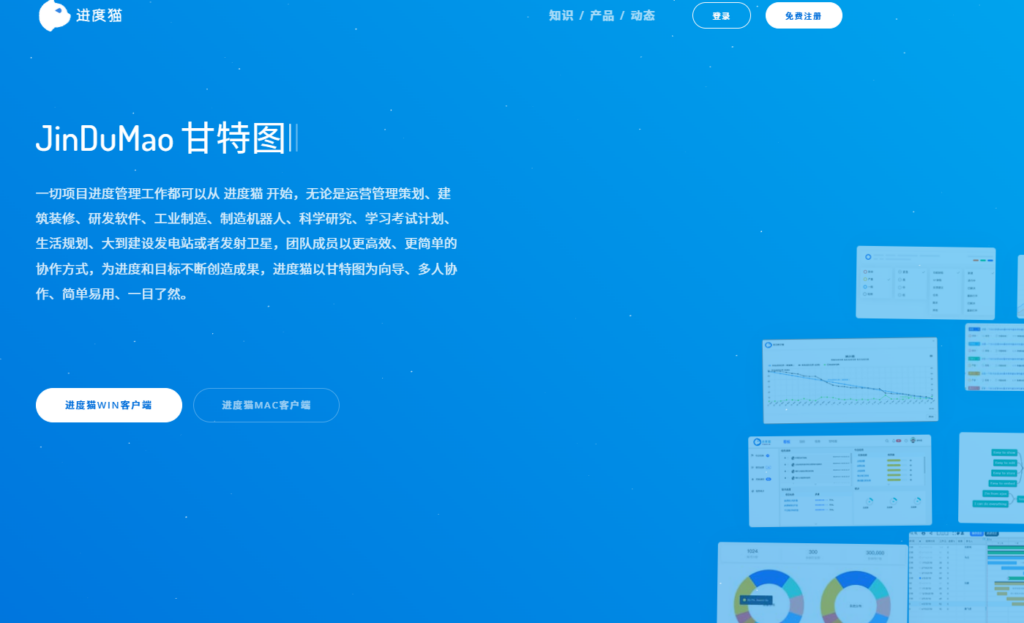Check the ticked option in the filter panel preview
This screenshot has height=623, width=1024.
pyautogui.click(x=922, y=272)
